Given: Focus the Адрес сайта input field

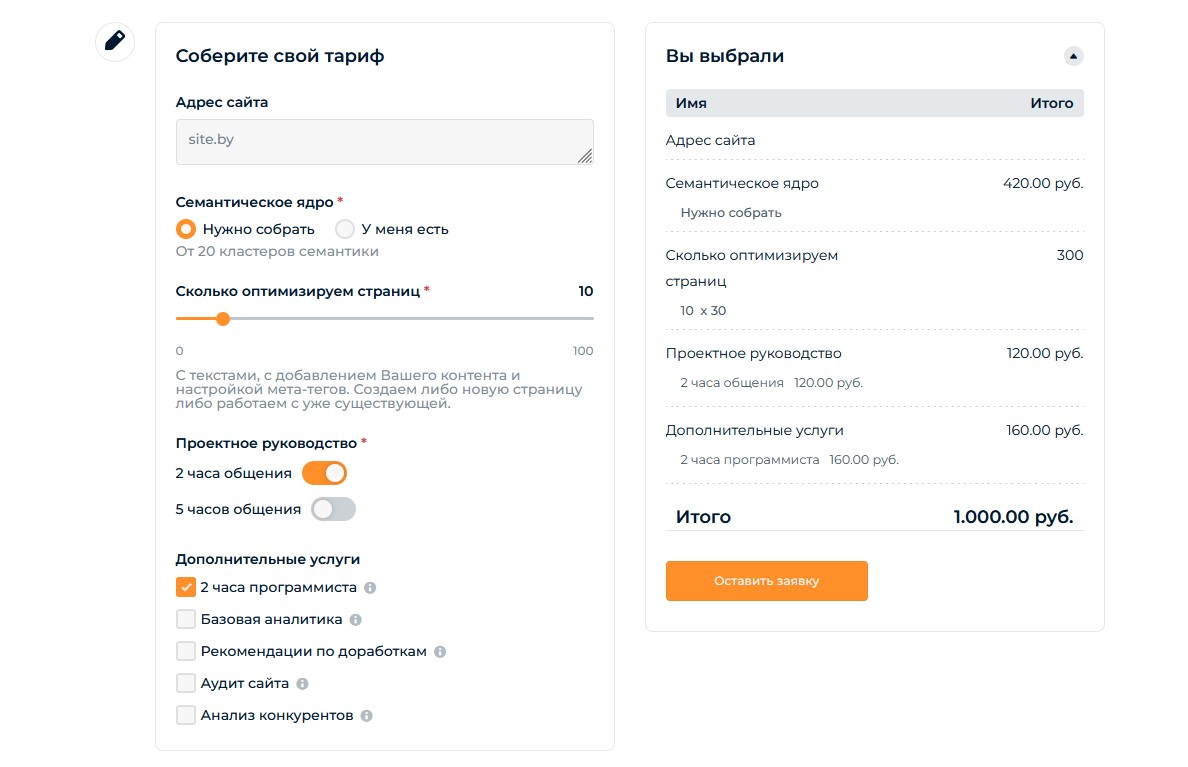Looking at the screenshot, I should point(384,142).
